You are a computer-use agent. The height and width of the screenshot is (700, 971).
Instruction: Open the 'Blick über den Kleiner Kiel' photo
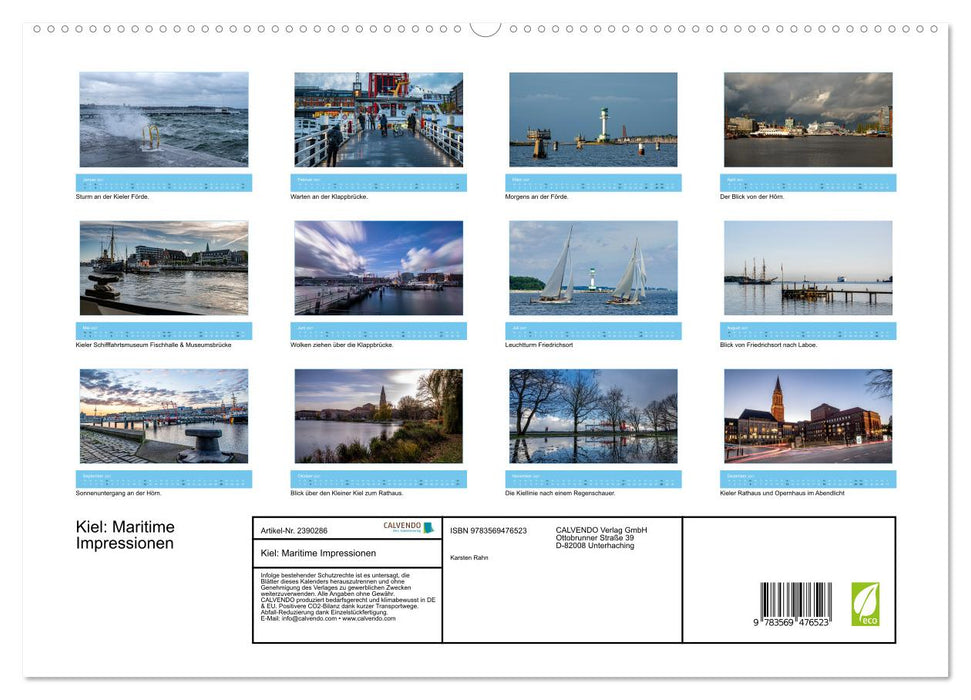click(x=378, y=416)
